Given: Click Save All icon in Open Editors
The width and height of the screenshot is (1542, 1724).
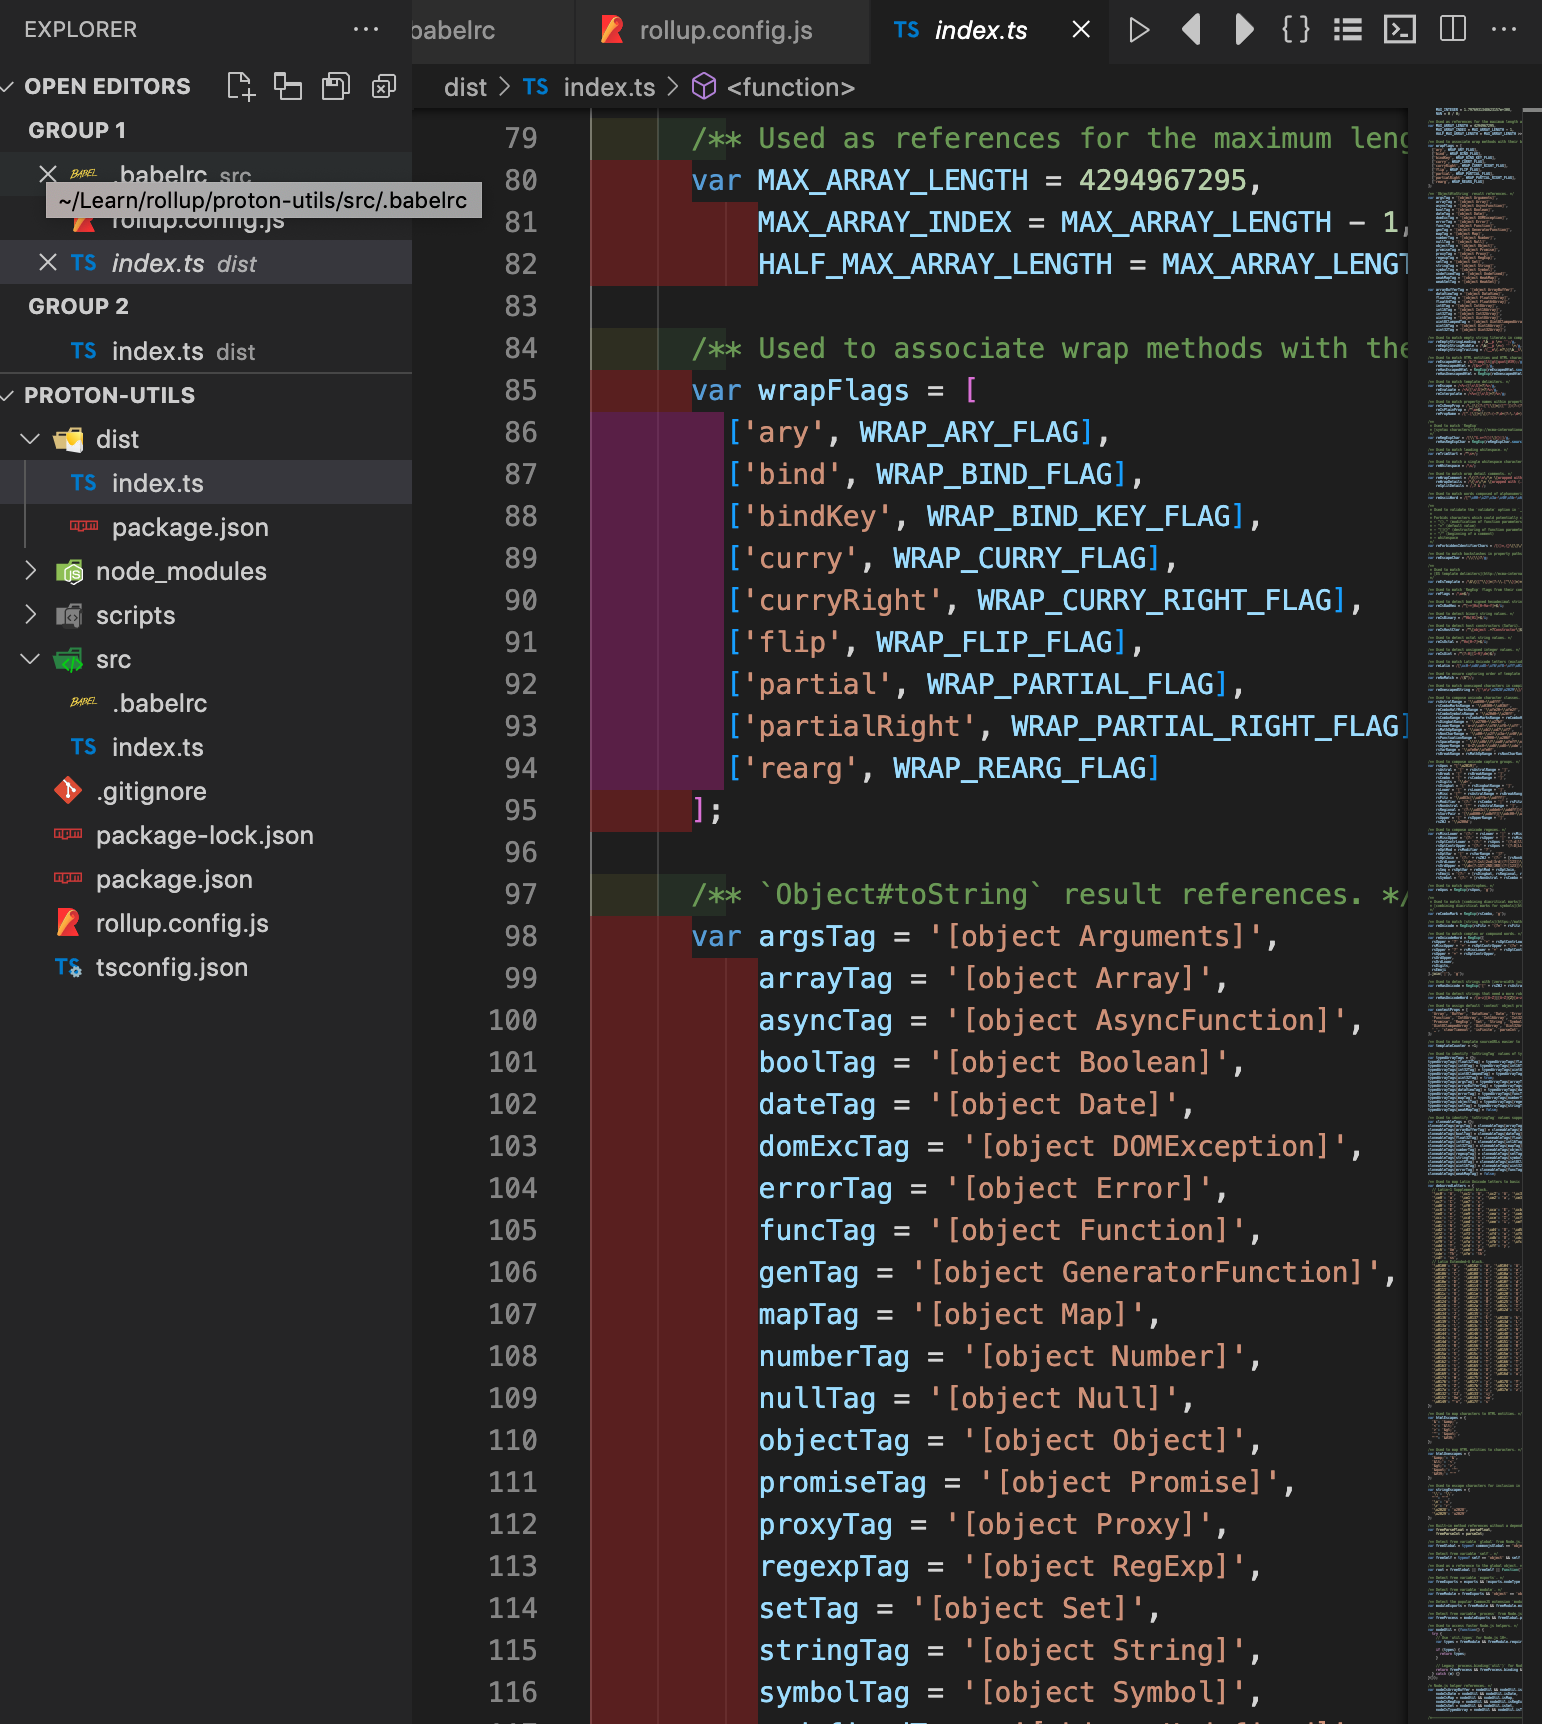Looking at the screenshot, I should click(336, 86).
